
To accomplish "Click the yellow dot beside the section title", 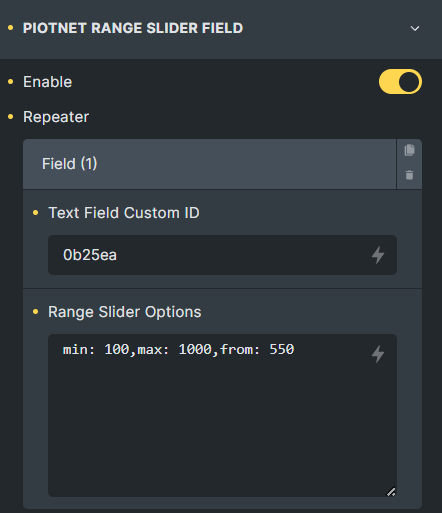I will [11, 28].
